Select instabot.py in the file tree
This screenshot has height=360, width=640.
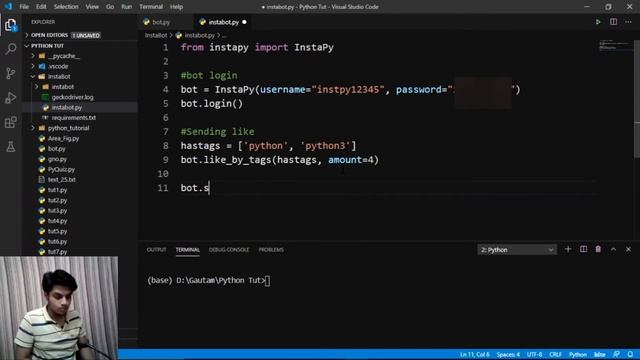coord(67,107)
